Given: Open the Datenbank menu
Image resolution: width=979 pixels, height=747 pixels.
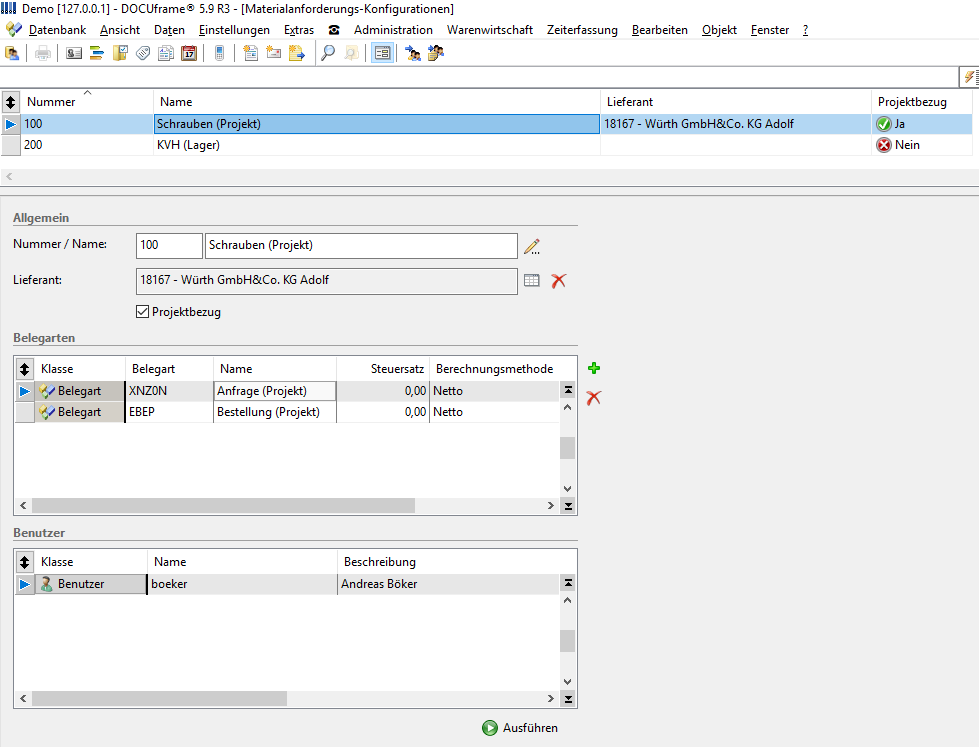Looking at the screenshot, I should click(57, 30).
